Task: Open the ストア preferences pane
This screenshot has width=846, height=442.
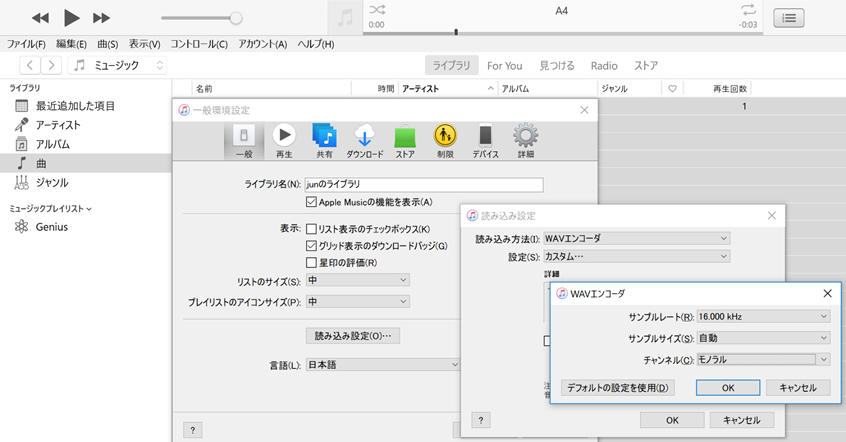Action: click(405, 141)
